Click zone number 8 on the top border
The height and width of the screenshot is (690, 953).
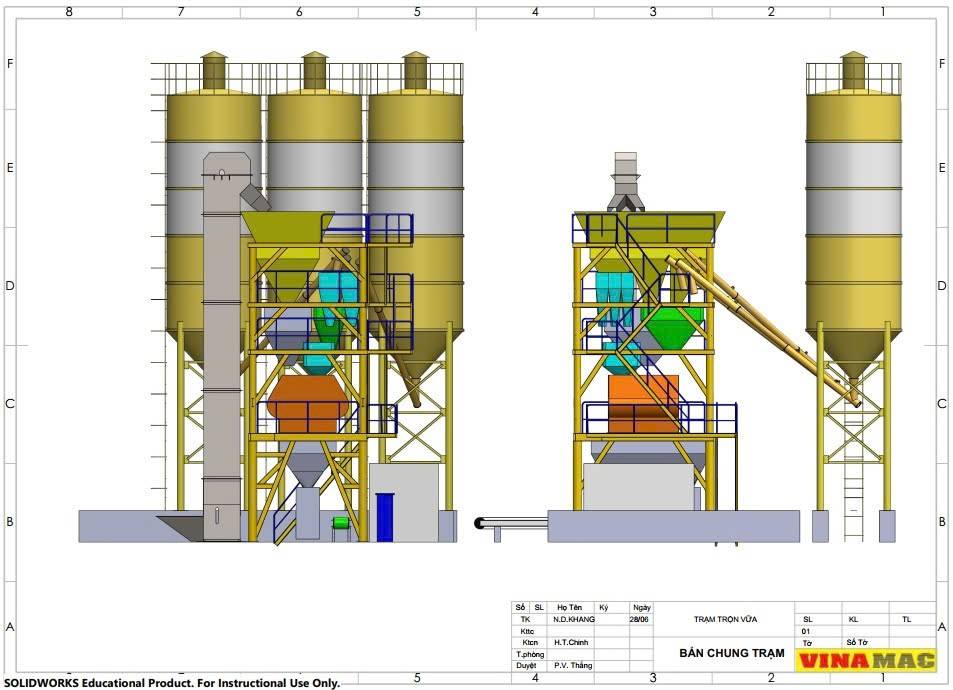(68, 12)
